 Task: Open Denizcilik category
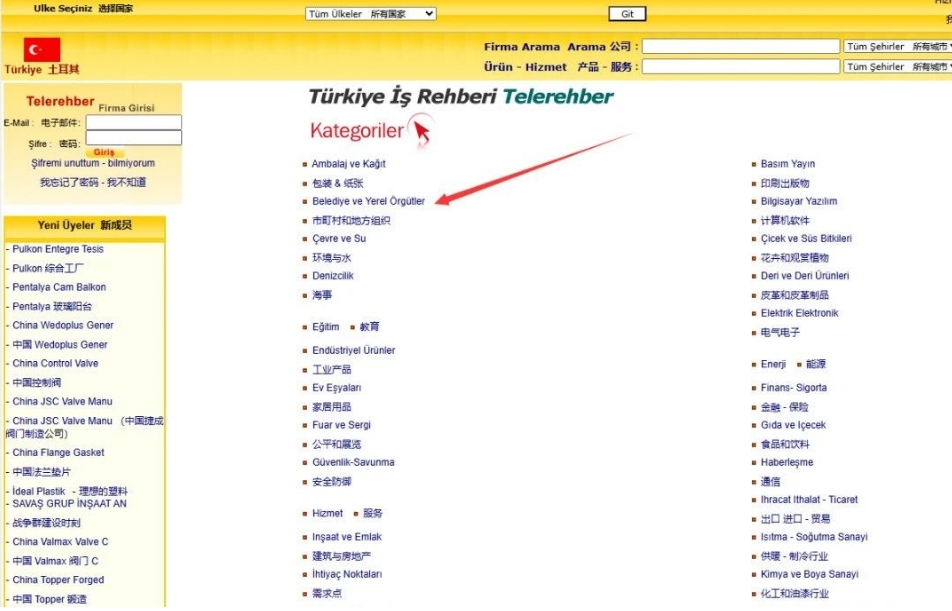coord(333,276)
